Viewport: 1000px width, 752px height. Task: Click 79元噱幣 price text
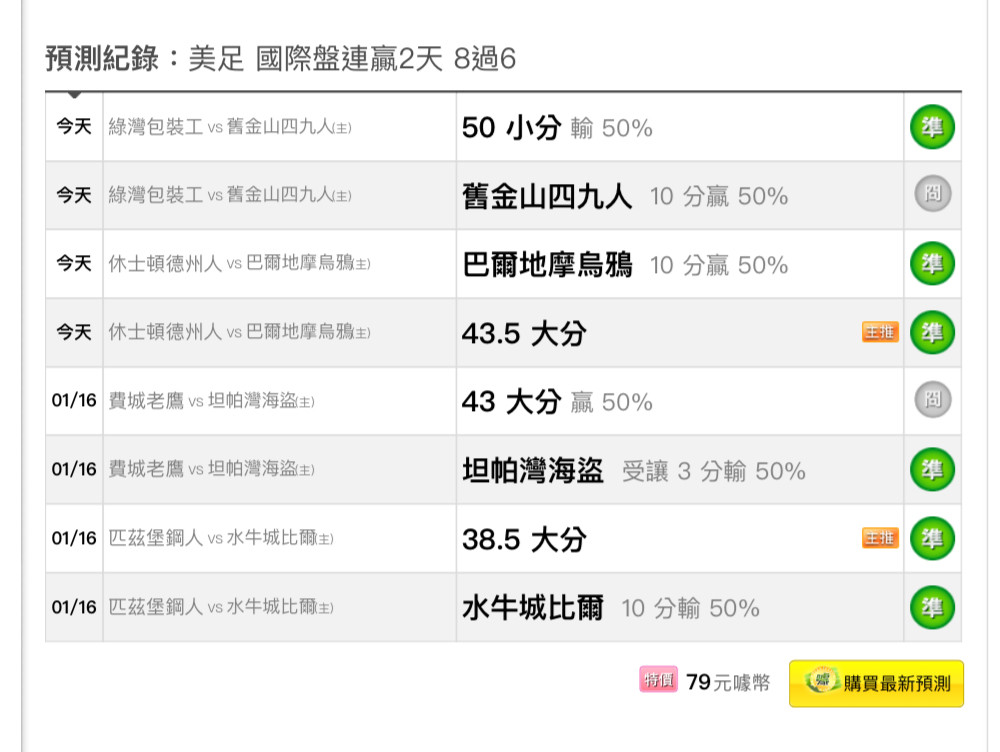coord(728,682)
